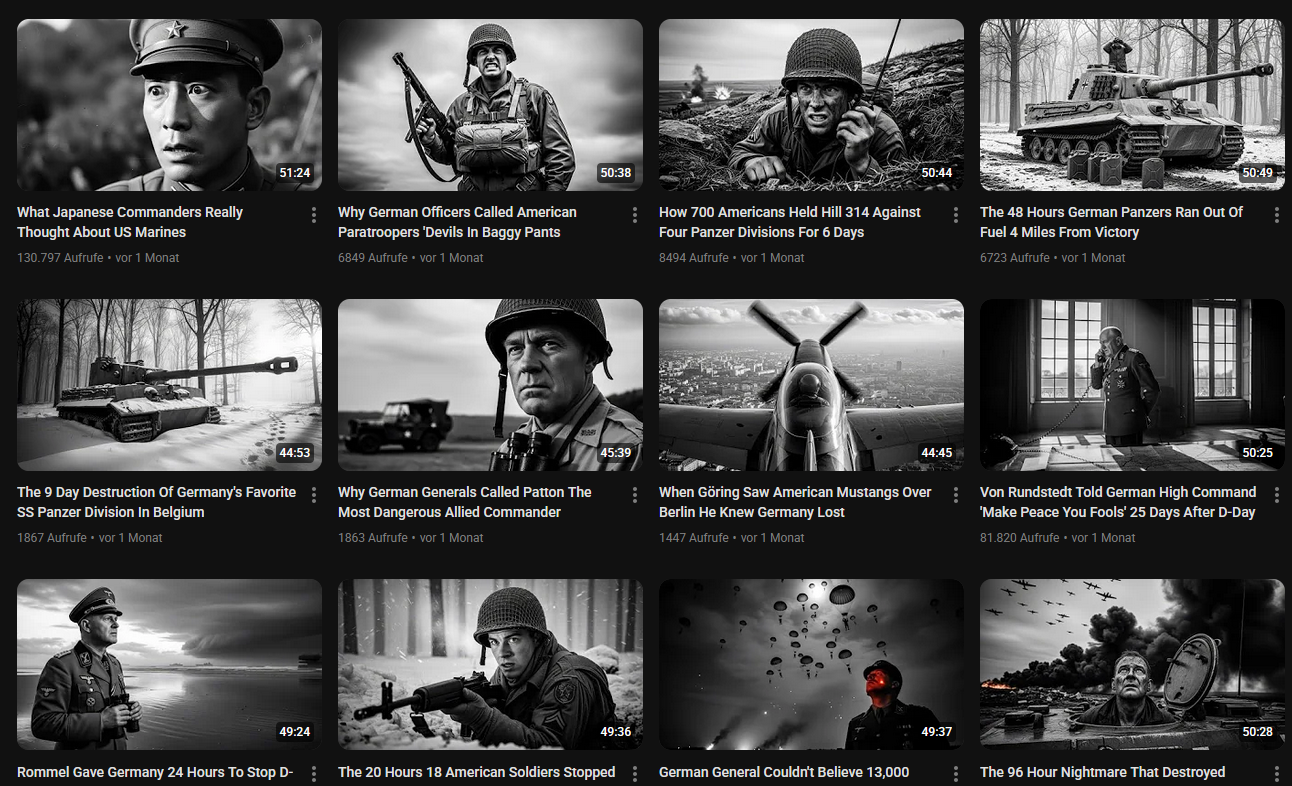Open thumbnail of soldier on radio in foxhole
This screenshot has width=1292, height=786.
pos(811,105)
